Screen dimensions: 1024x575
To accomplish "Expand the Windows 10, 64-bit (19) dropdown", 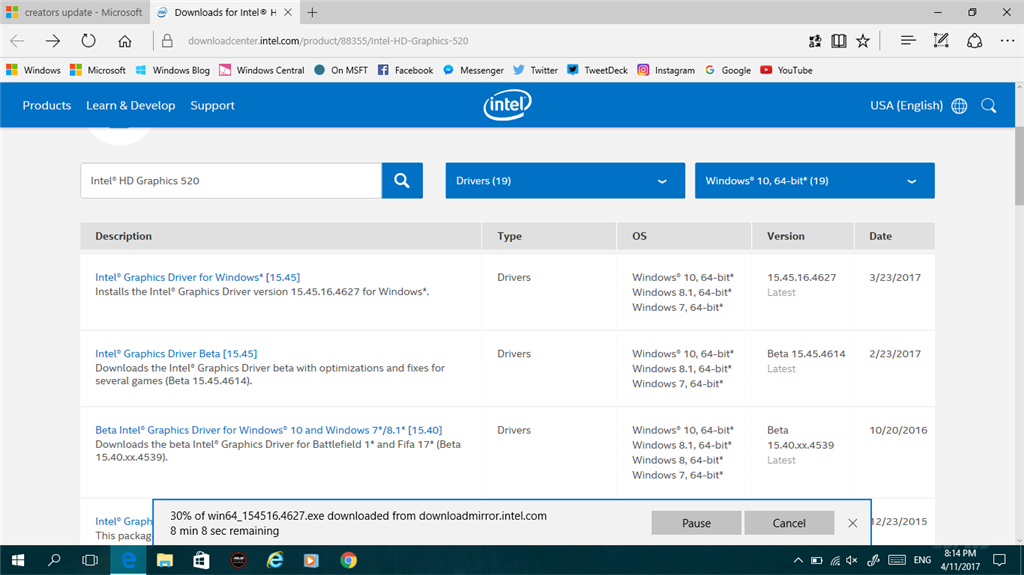I will click(814, 181).
